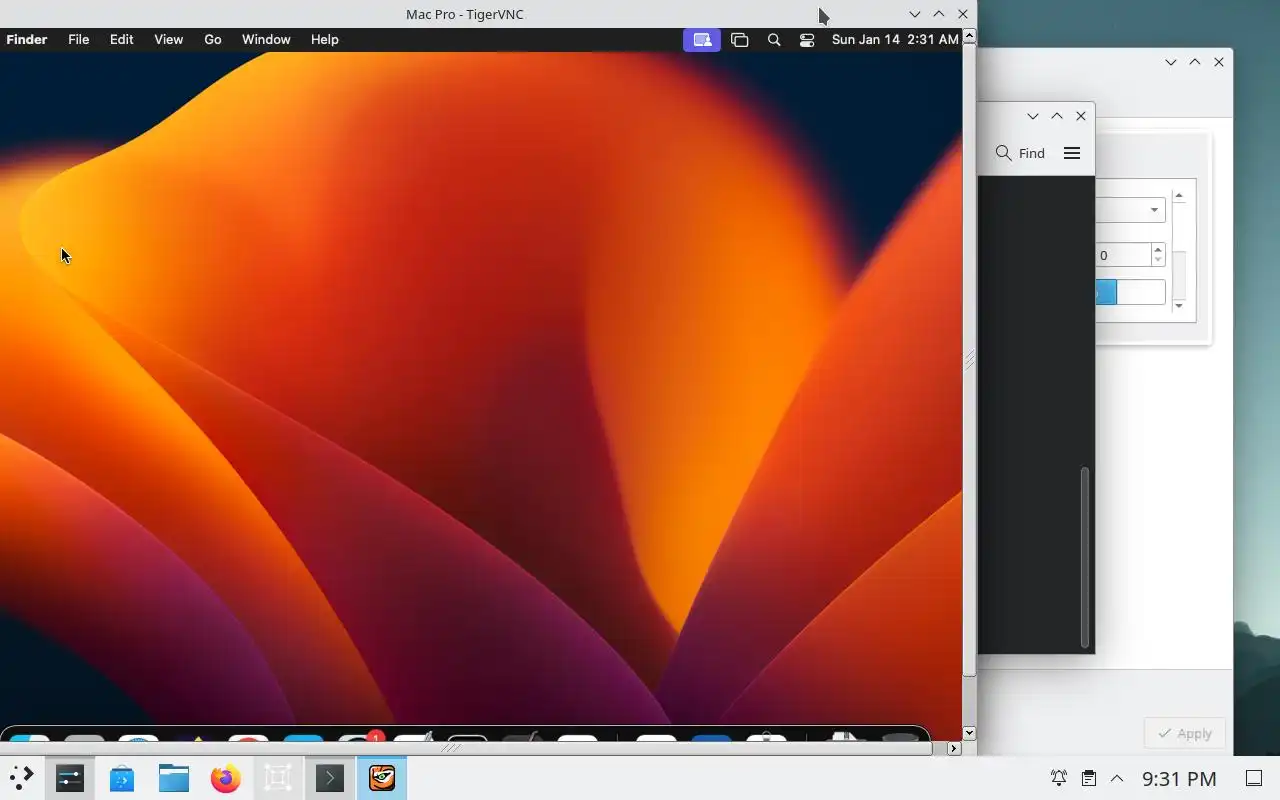Maximize the Mac Pro - TigerVNC window
The image size is (1280, 800).
coord(938,14)
